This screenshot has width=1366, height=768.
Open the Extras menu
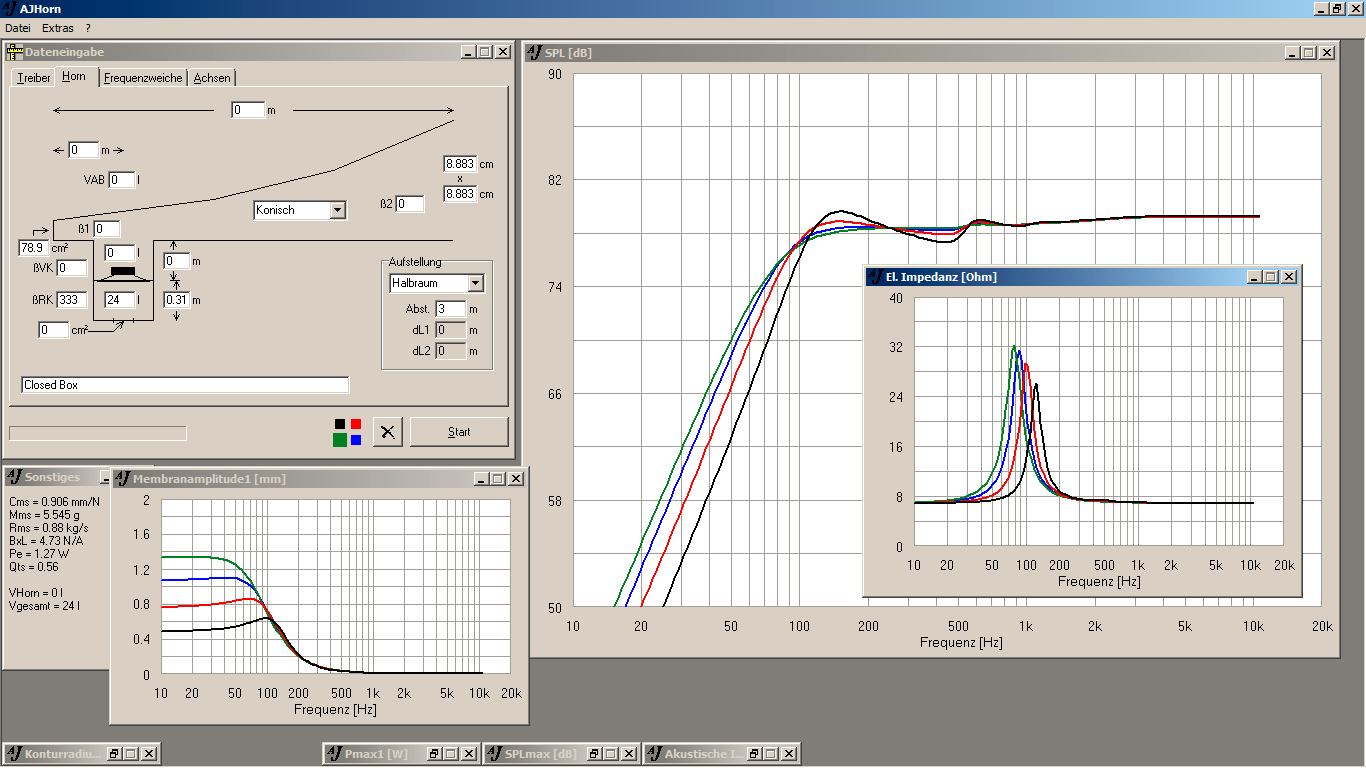coord(58,28)
